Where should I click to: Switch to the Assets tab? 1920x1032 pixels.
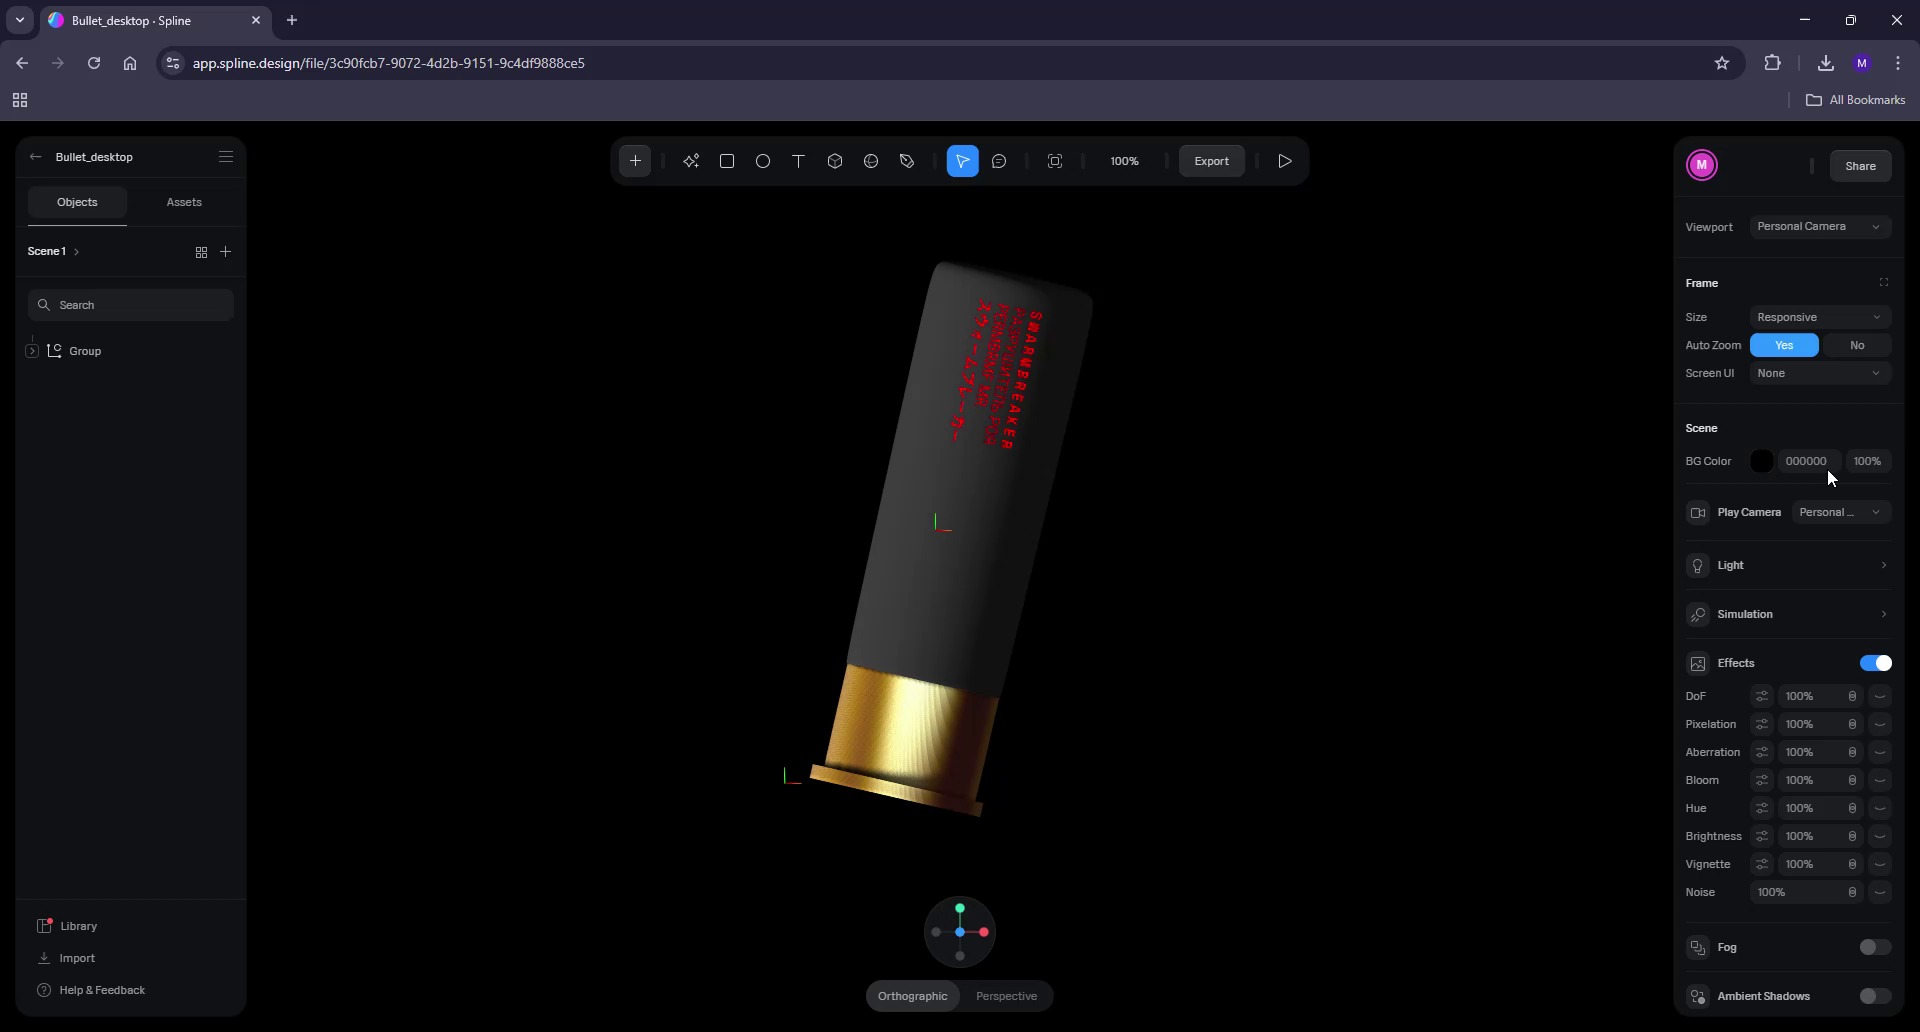pos(184,202)
